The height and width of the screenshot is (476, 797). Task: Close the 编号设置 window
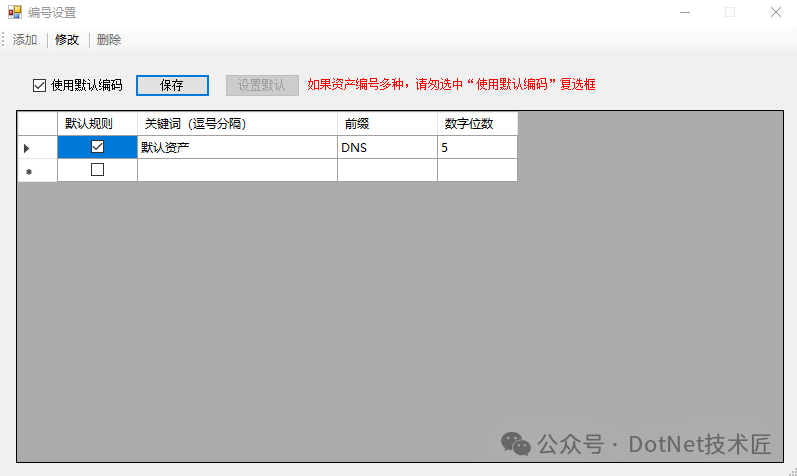[x=775, y=12]
